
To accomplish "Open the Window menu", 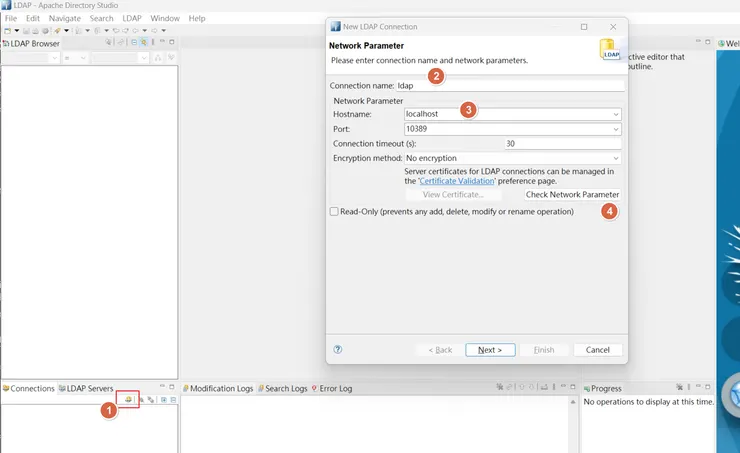I will tap(165, 18).
